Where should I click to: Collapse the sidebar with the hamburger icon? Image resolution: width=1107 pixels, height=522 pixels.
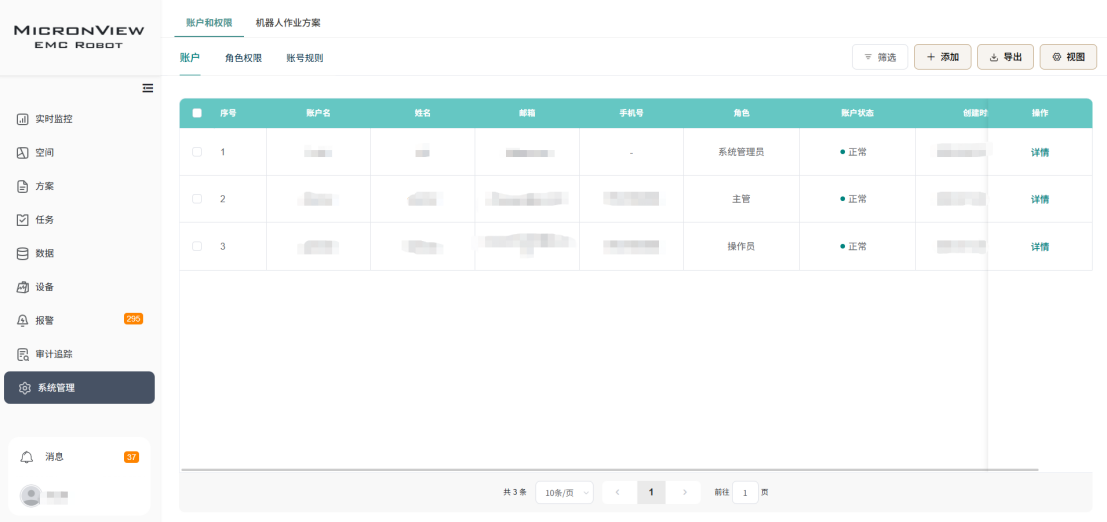tap(148, 88)
